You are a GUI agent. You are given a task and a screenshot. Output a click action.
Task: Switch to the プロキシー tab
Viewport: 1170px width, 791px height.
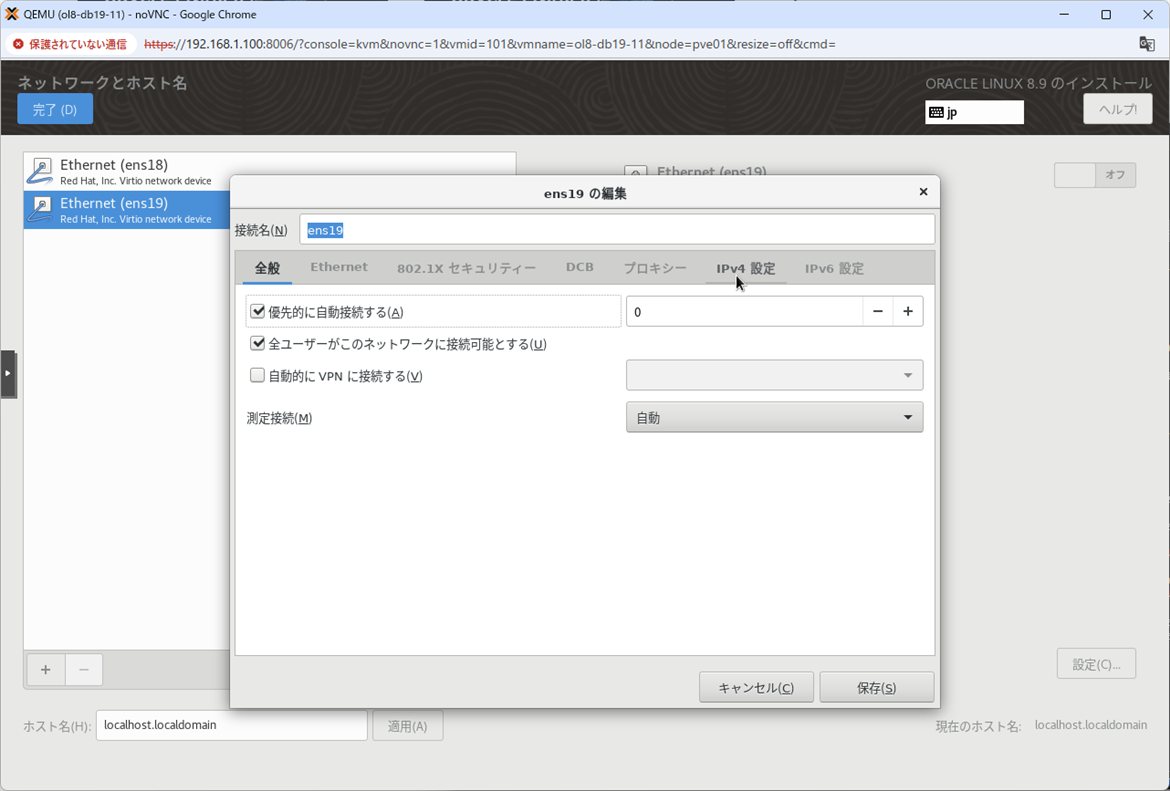coord(655,268)
